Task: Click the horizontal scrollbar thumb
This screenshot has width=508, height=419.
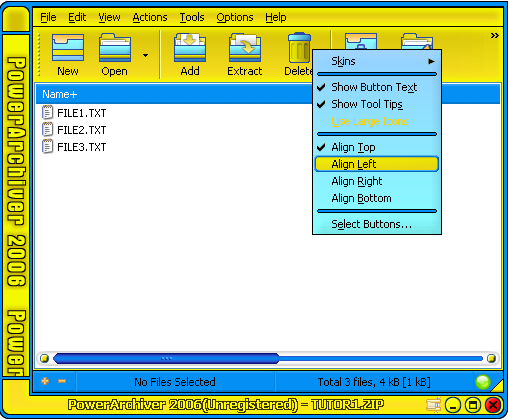Action: click(x=166, y=359)
